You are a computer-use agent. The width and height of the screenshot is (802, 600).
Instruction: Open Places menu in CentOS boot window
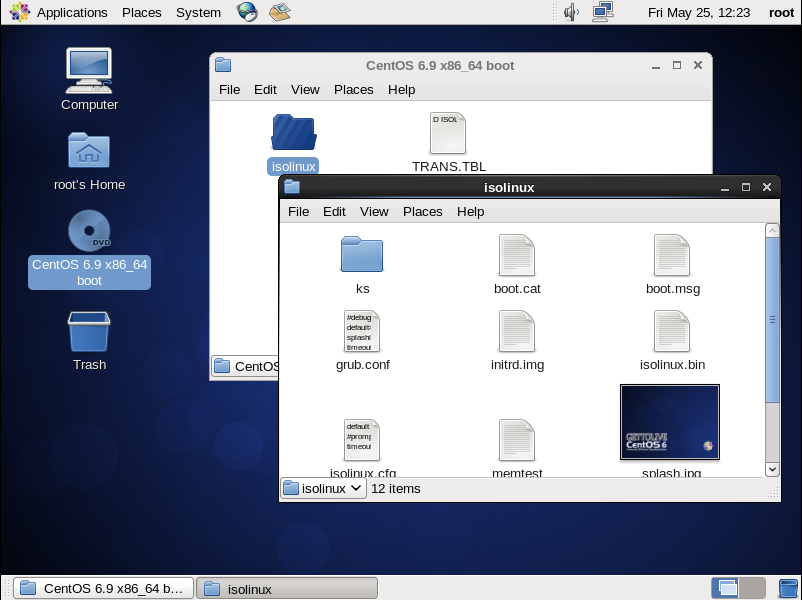point(353,90)
